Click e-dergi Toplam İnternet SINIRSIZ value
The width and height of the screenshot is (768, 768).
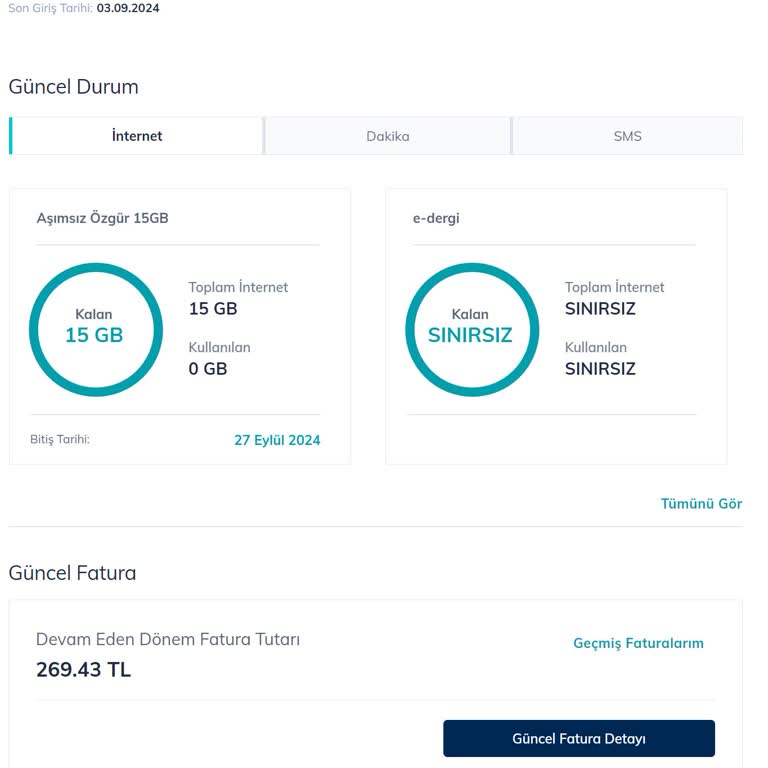point(600,309)
